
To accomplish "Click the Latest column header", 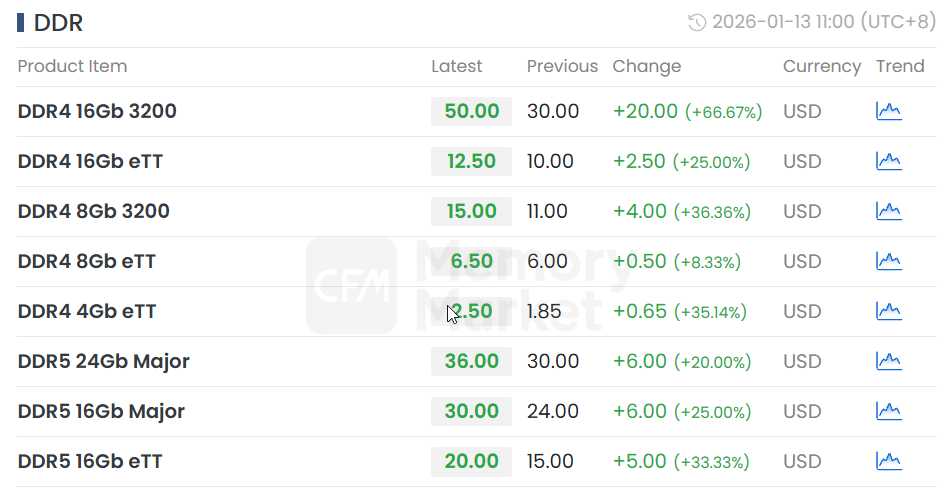I will click(456, 66).
